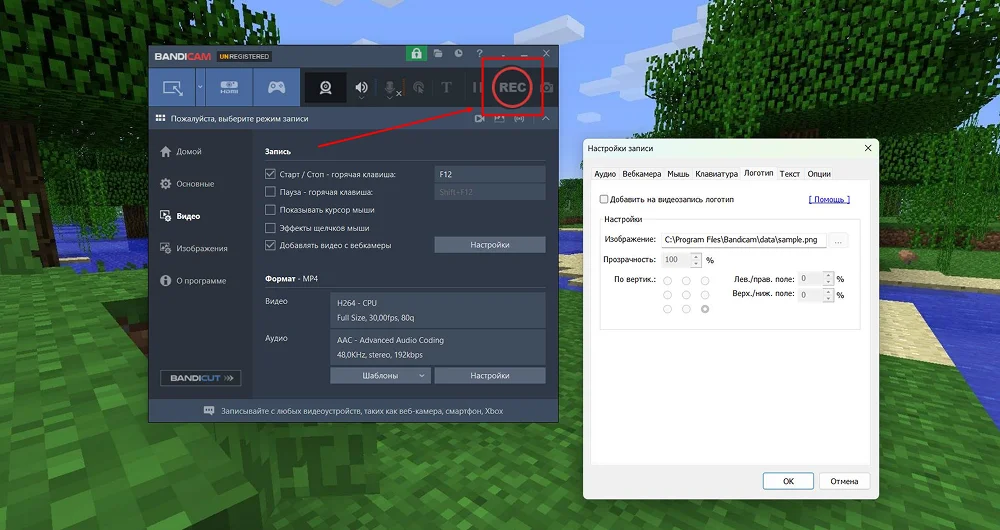The image size is (1000, 530).
Task: Select center logo position radio
Action: point(686,295)
